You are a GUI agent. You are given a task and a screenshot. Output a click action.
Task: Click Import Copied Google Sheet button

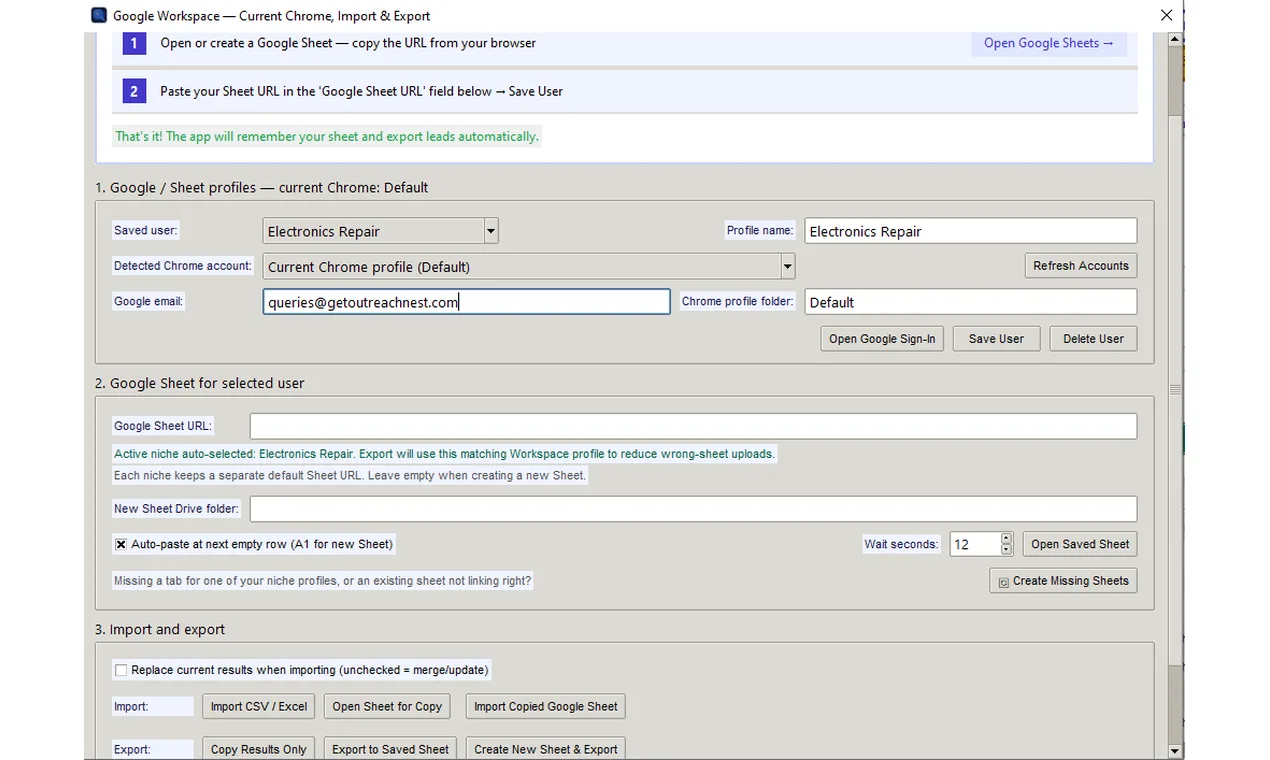point(546,706)
